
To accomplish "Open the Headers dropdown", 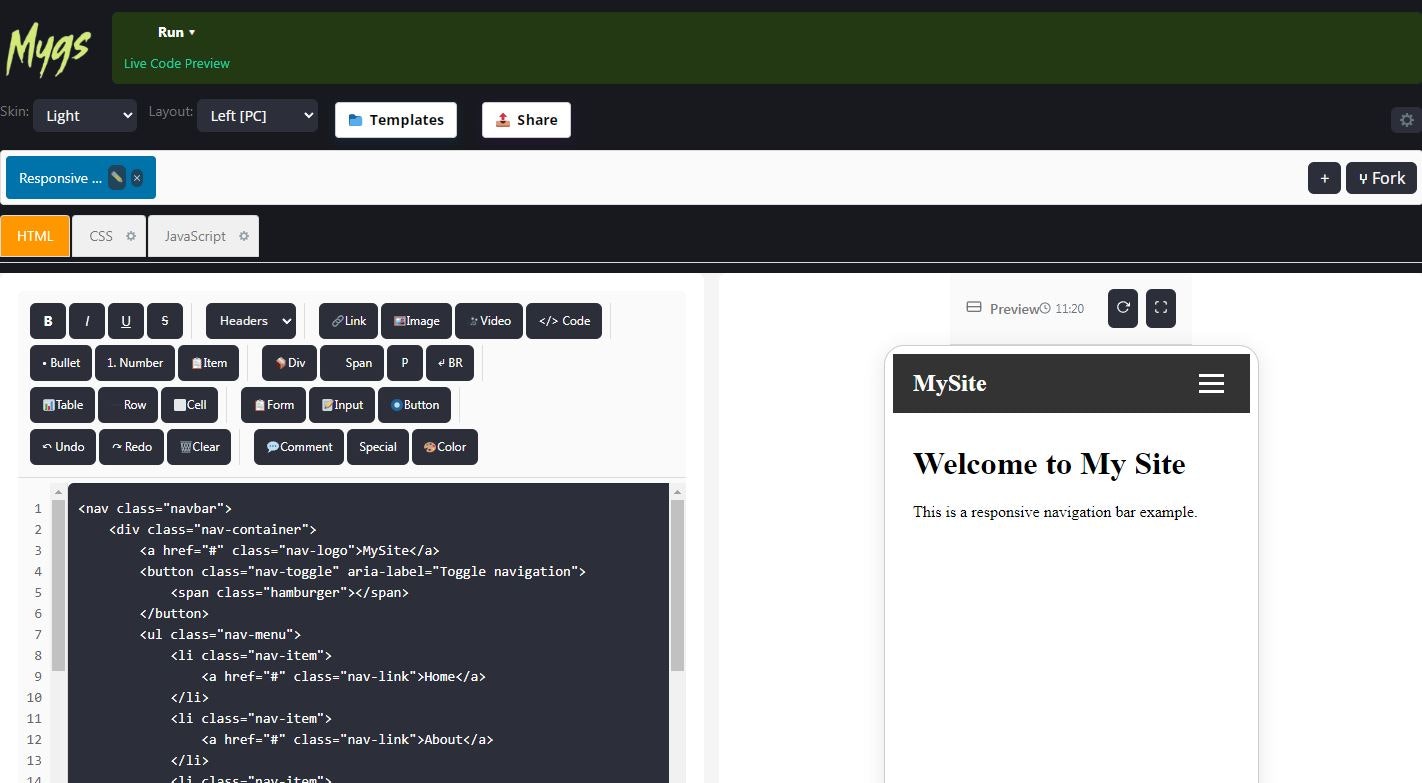I will [x=251, y=321].
